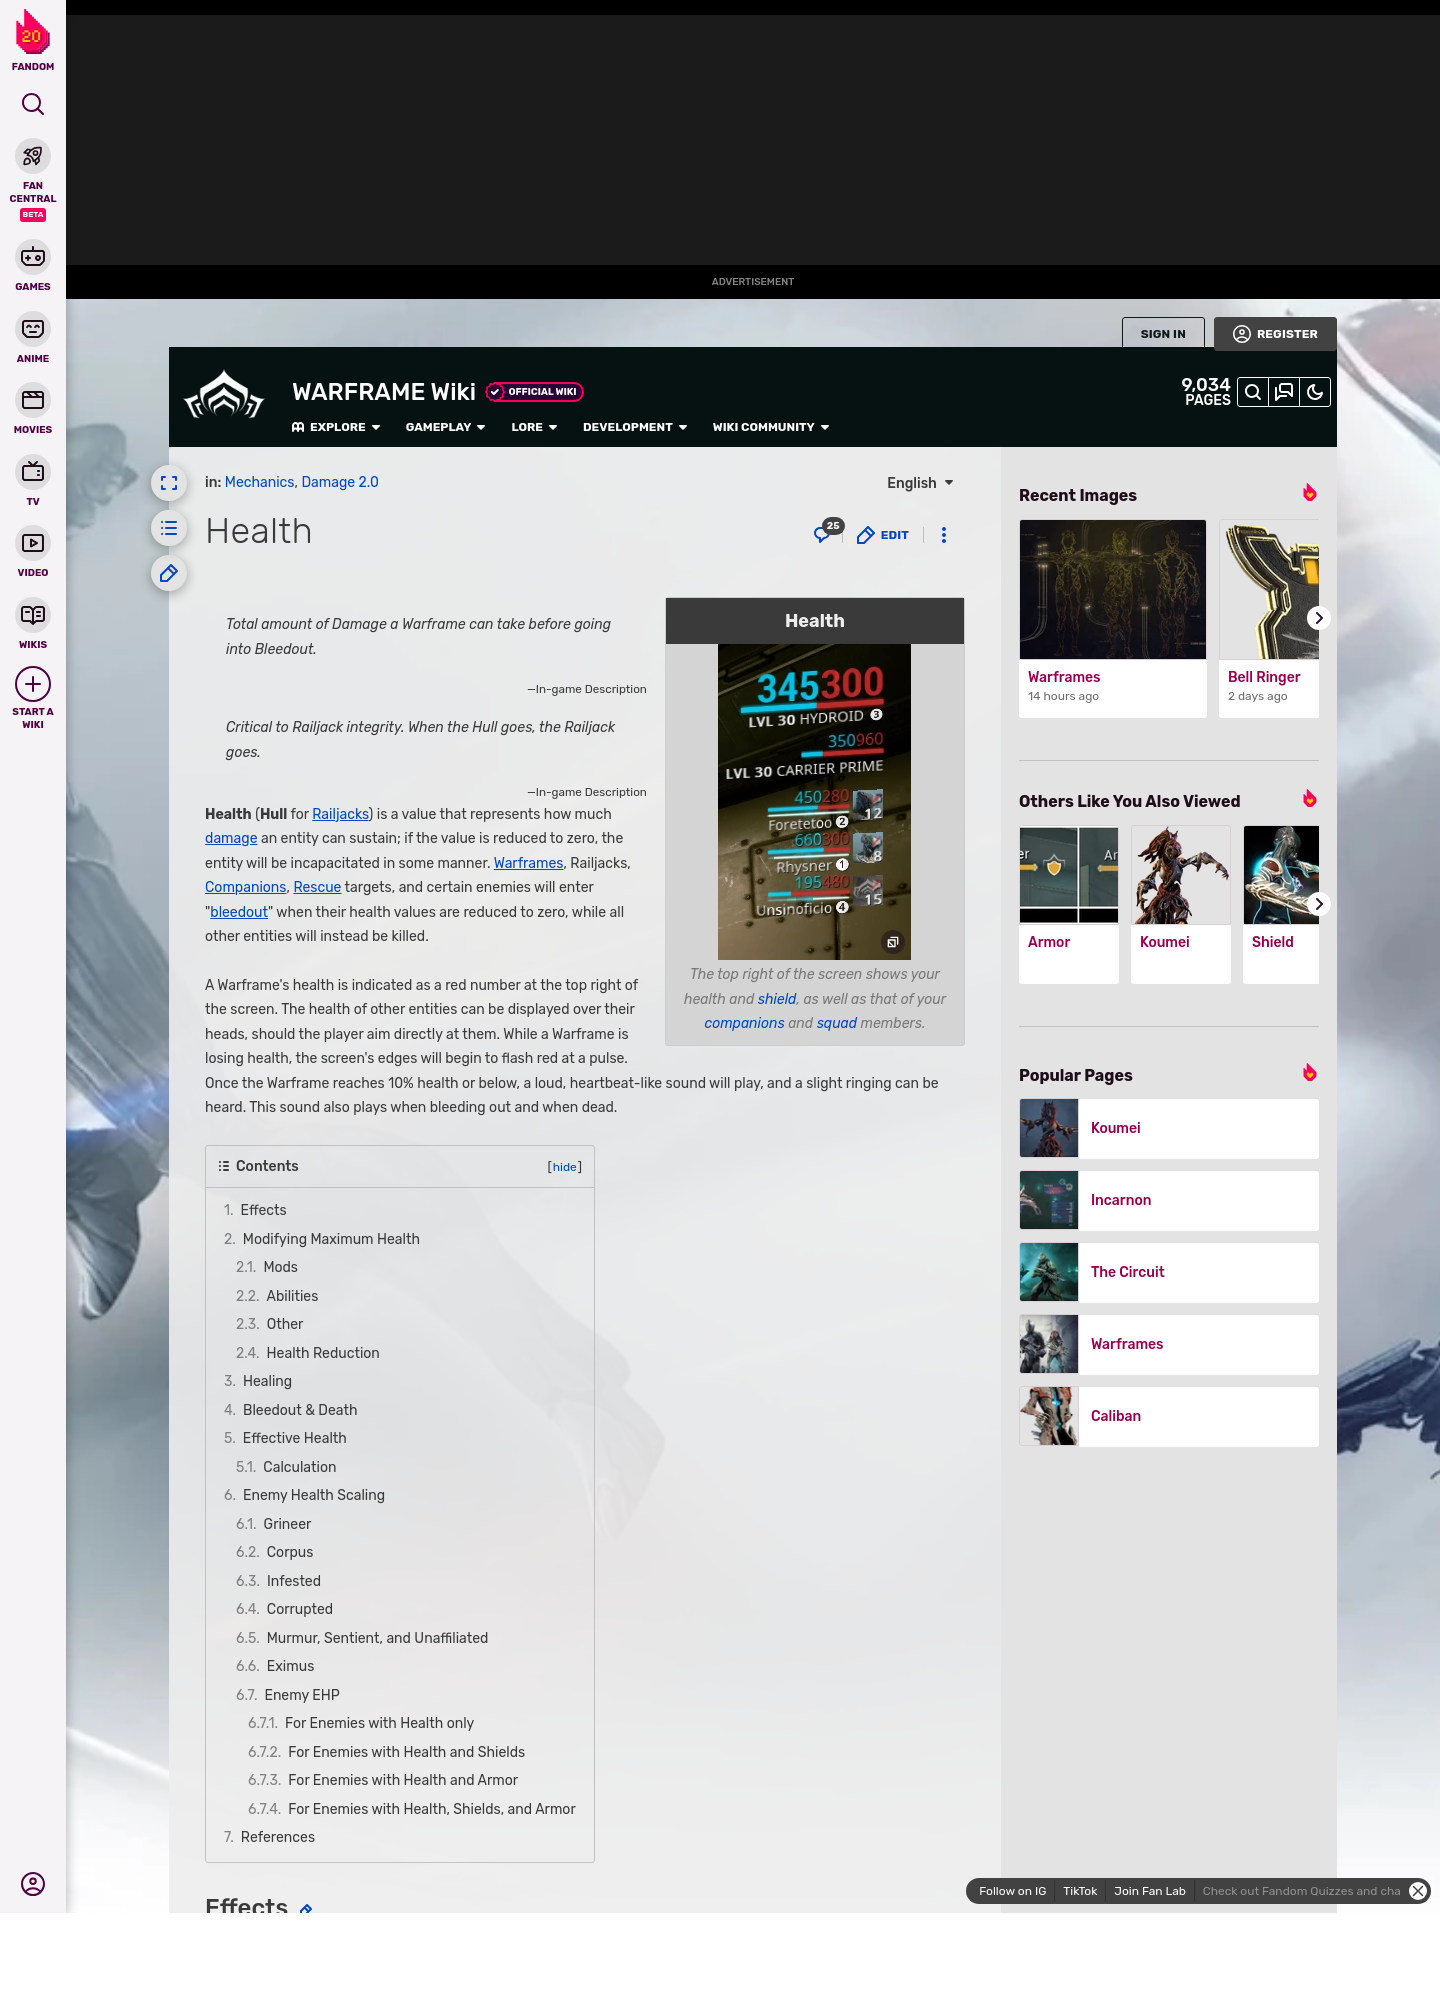Open the Games category icon
This screenshot has width=1440, height=2000.
(33, 265)
